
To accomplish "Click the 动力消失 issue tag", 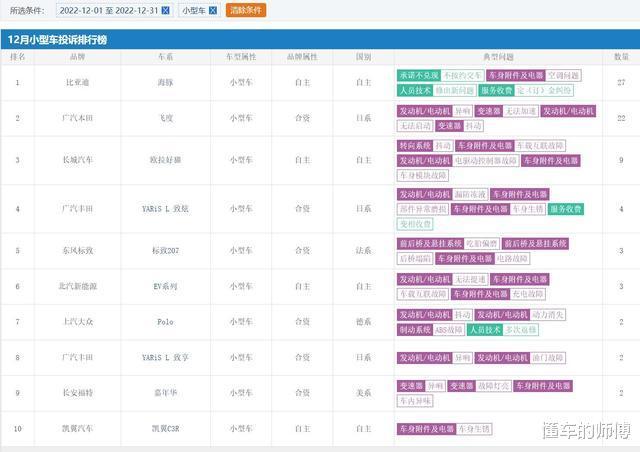I will pyautogui.click(x=548, y=315).
